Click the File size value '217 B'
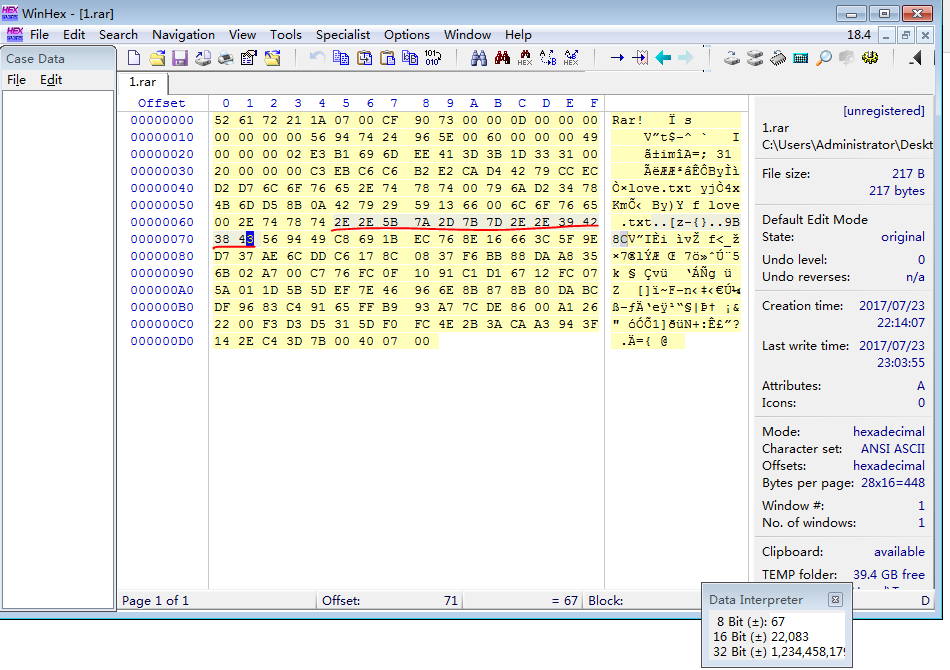 pos(908,174)
